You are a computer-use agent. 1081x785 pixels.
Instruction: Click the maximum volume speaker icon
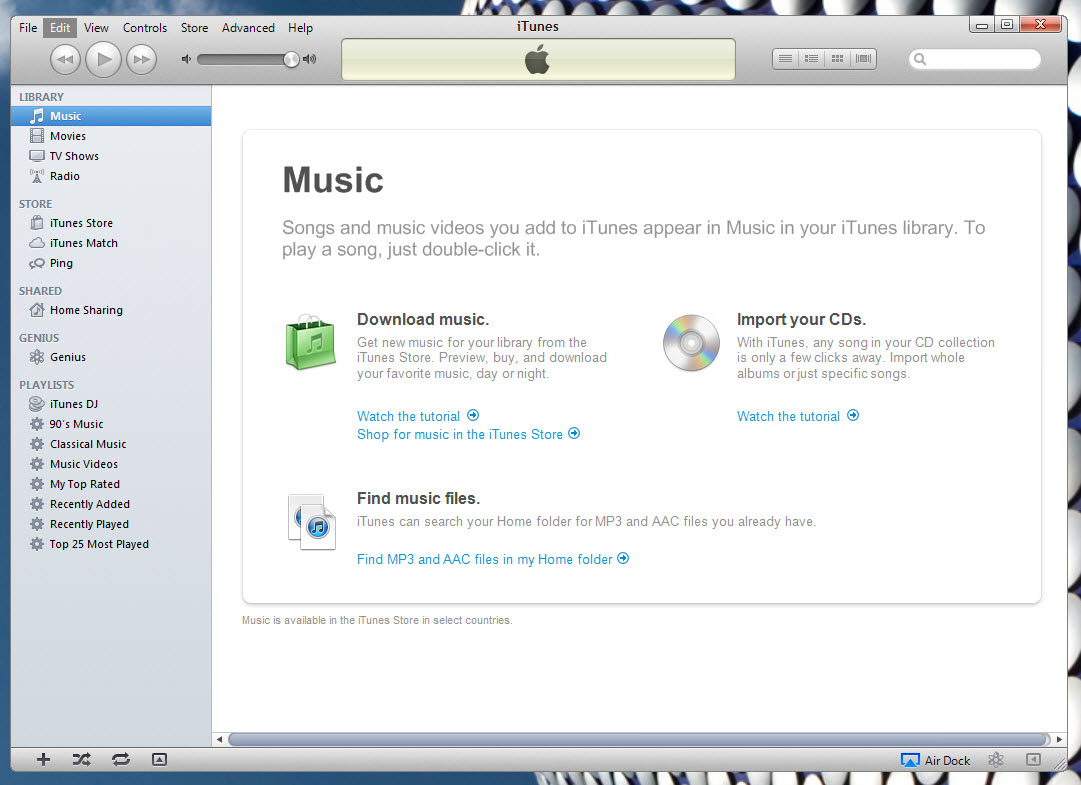tap(310, 59)
